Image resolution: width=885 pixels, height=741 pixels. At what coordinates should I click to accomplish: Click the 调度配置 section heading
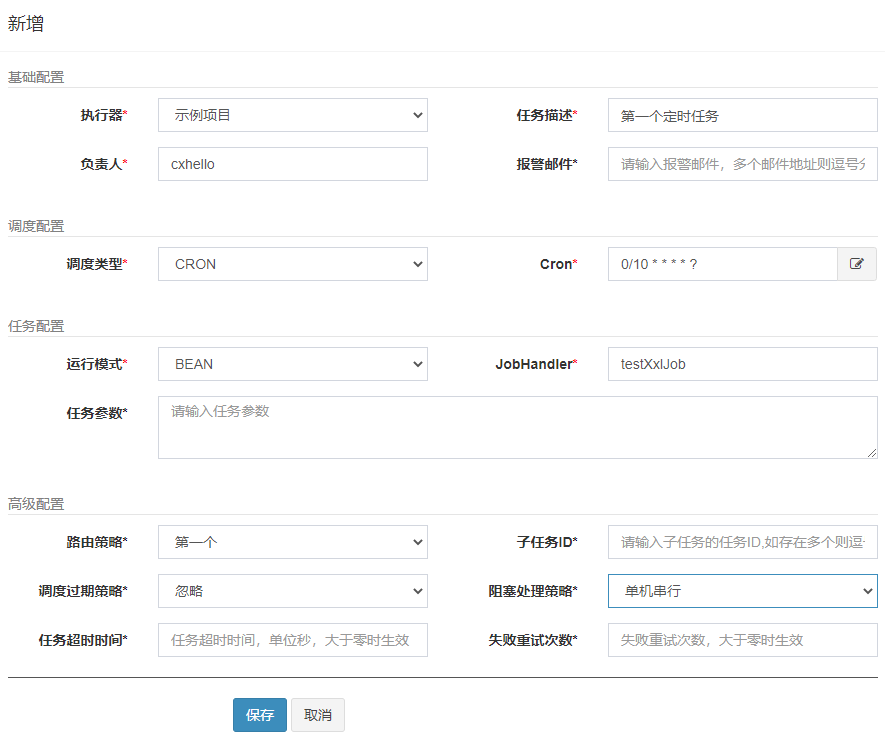pyautogui.click(x=36, y=226)
